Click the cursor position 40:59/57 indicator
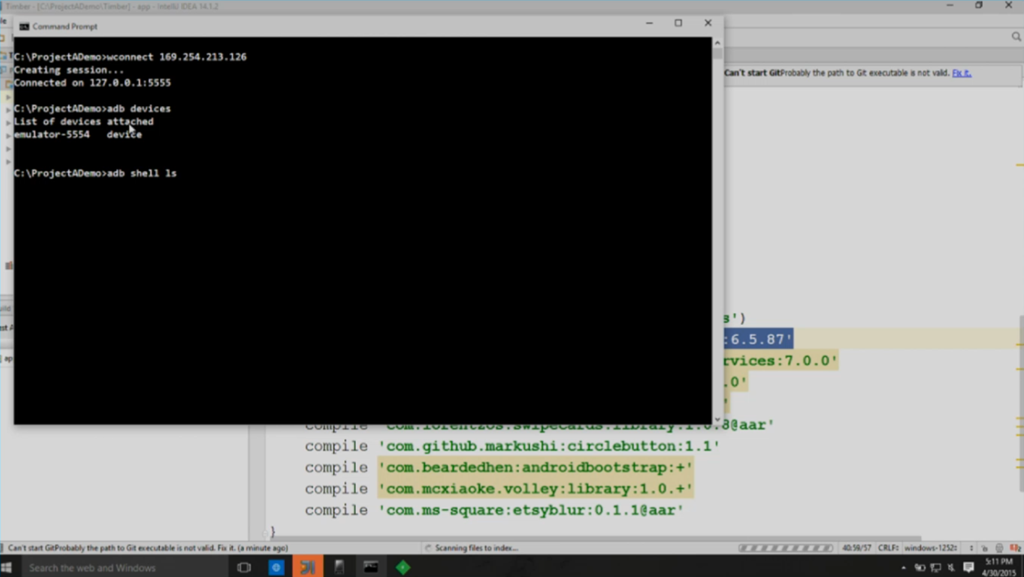1024x577 pixels. pyautogui.click(x=856, y=548)
